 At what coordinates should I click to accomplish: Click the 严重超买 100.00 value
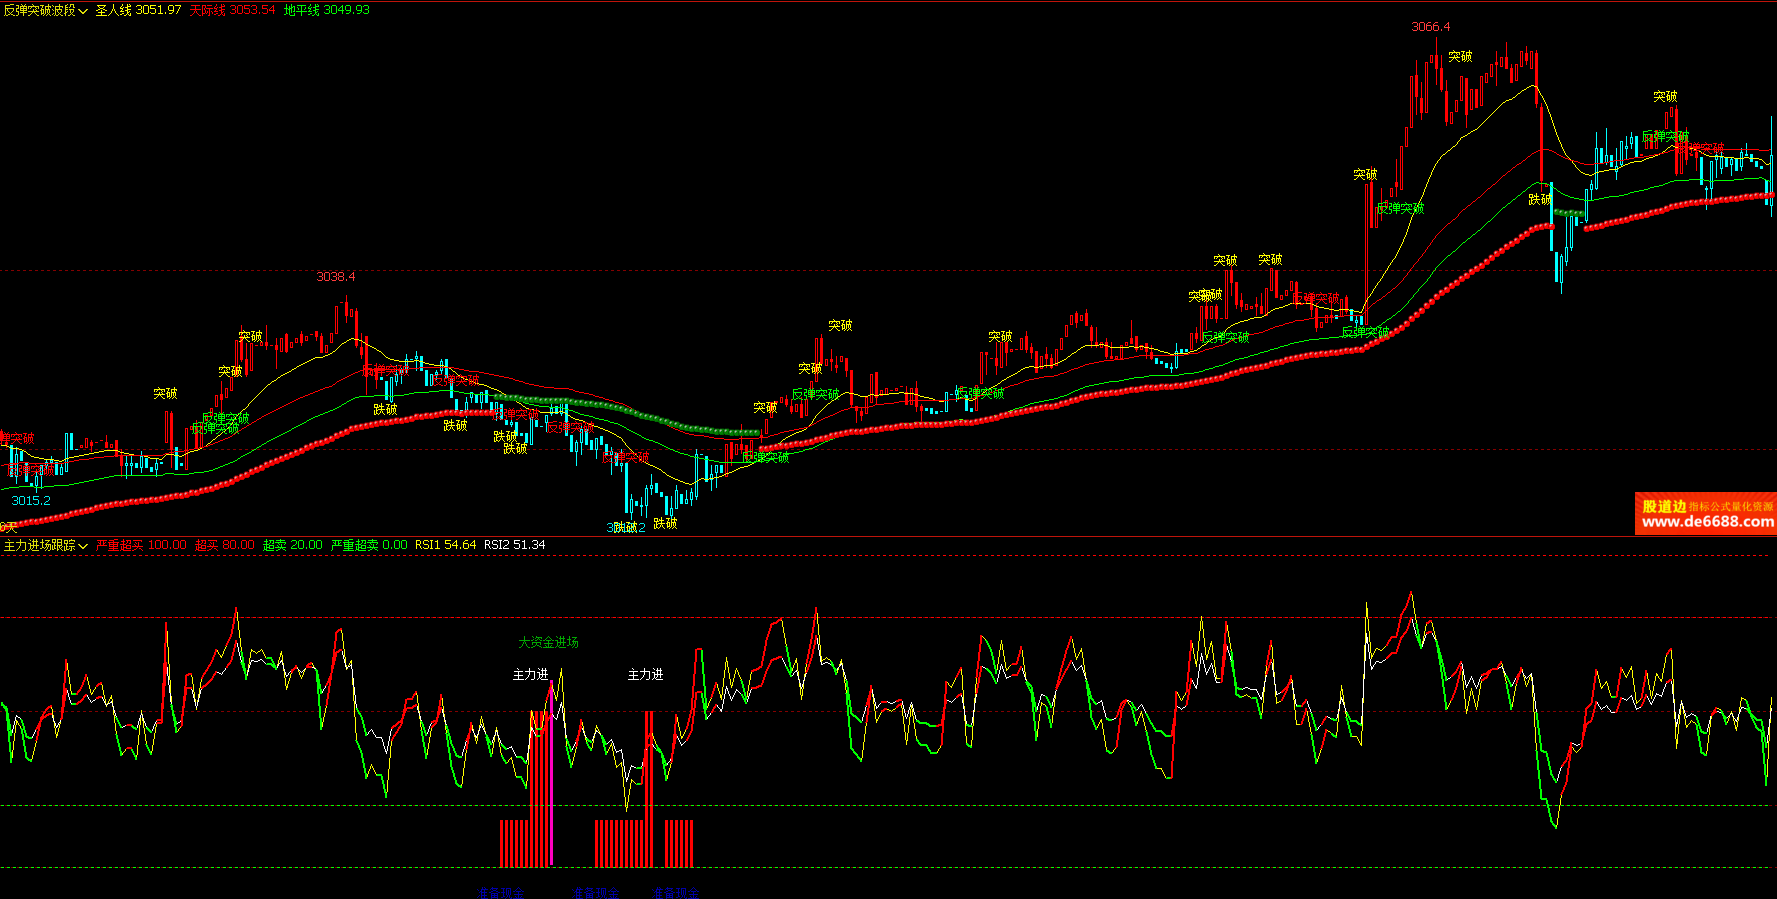141,545
